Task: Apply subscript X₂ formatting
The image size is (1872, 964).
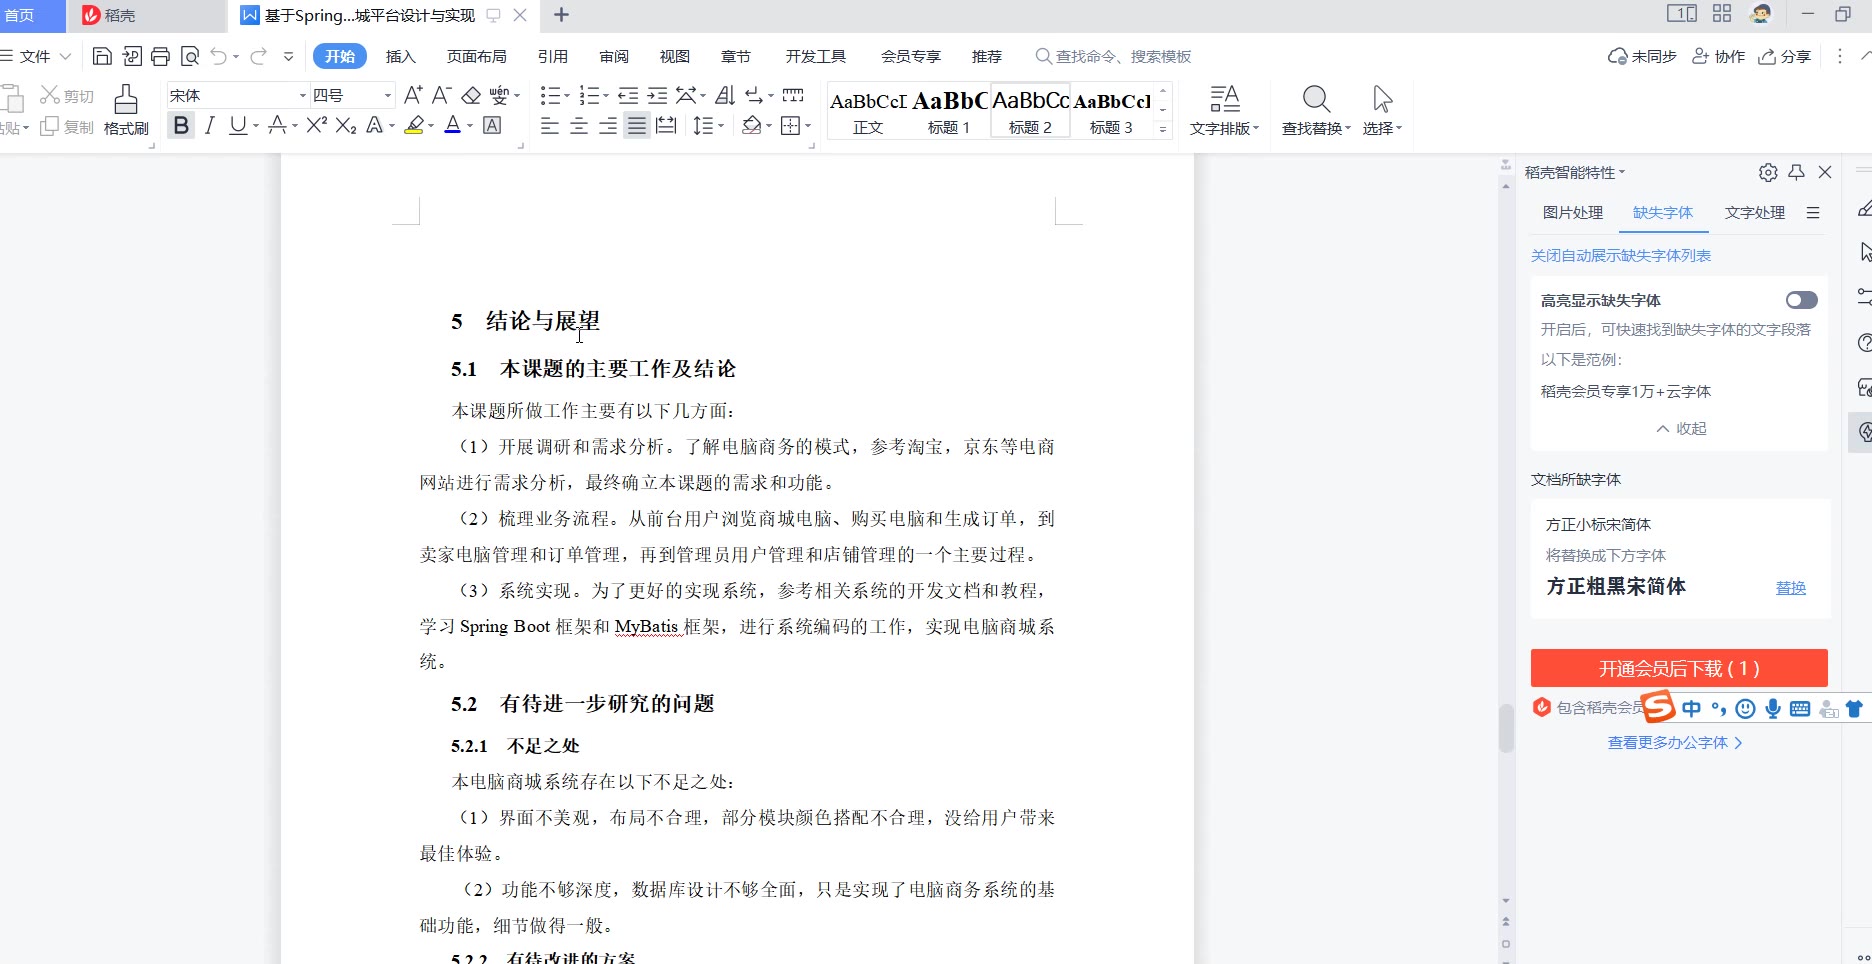Action: [346, 125]
